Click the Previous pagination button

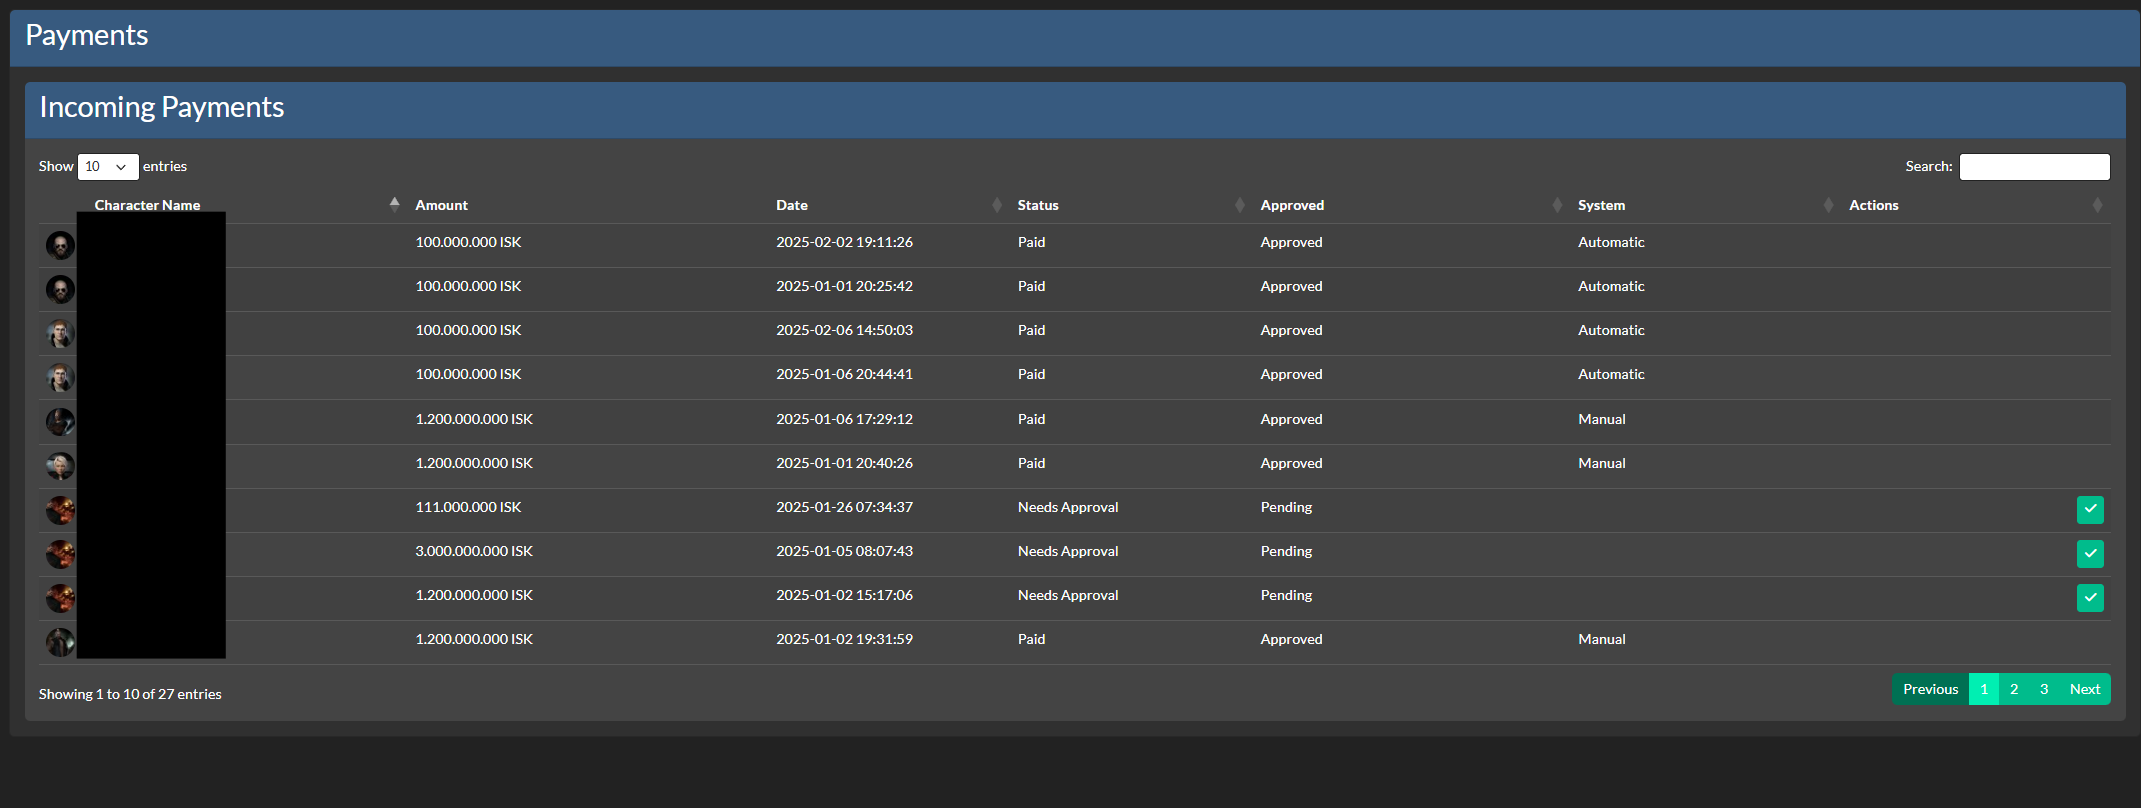pyautogui.click(x=1930, y=689)
